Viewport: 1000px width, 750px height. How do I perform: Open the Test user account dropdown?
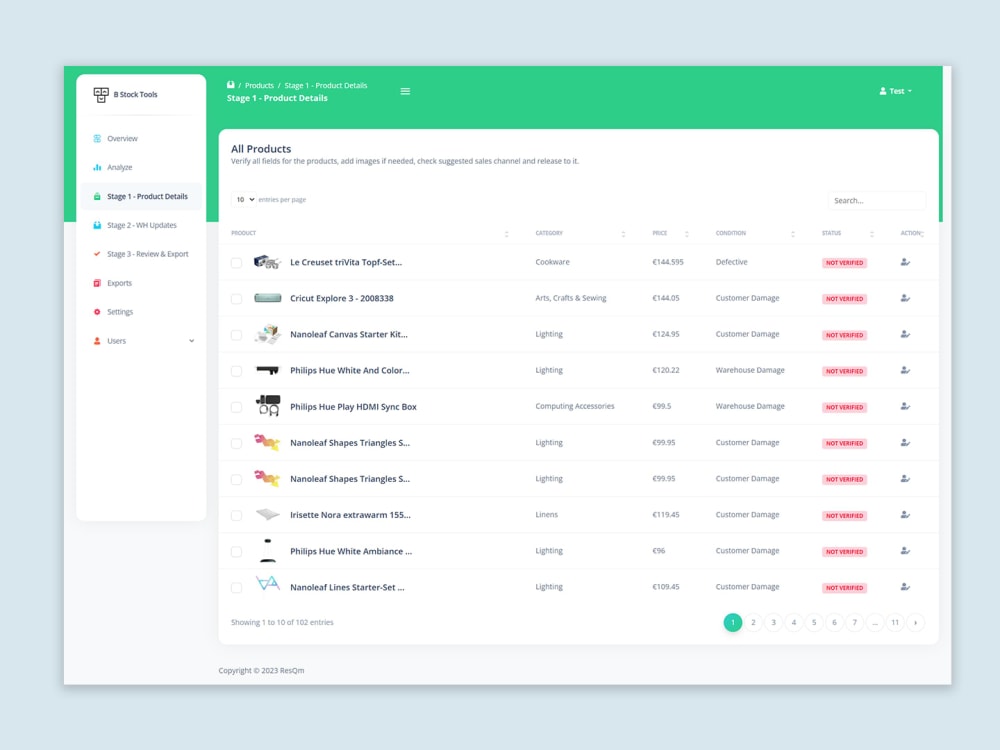click(895, 90)
